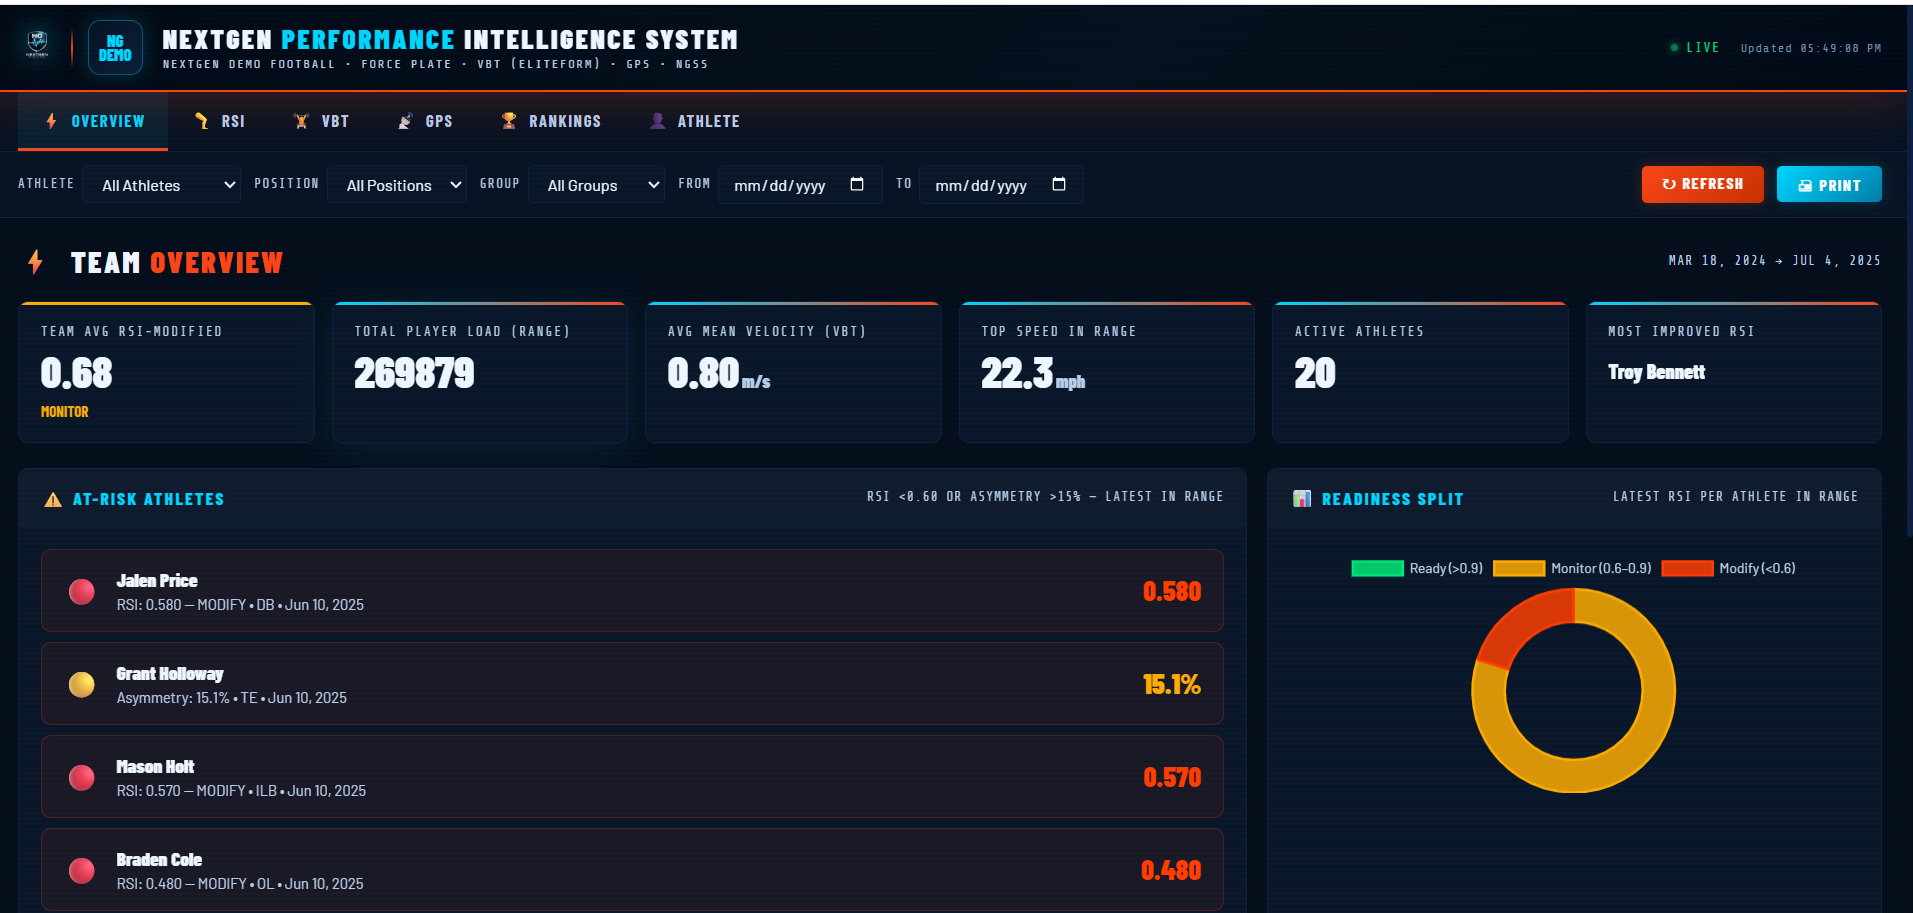Click Troy Bennett in Most Improved RSI card
The image size is (1913, 913).
1656,372
